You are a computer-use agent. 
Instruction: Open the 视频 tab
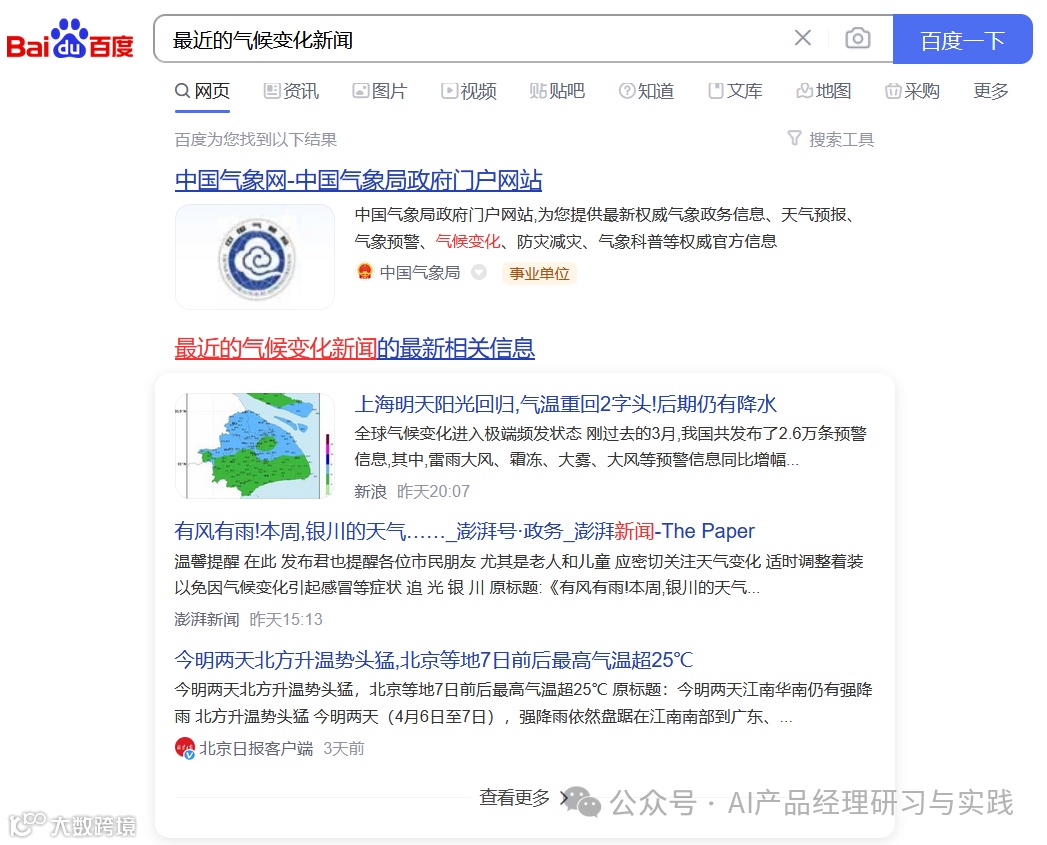point(469,91)
